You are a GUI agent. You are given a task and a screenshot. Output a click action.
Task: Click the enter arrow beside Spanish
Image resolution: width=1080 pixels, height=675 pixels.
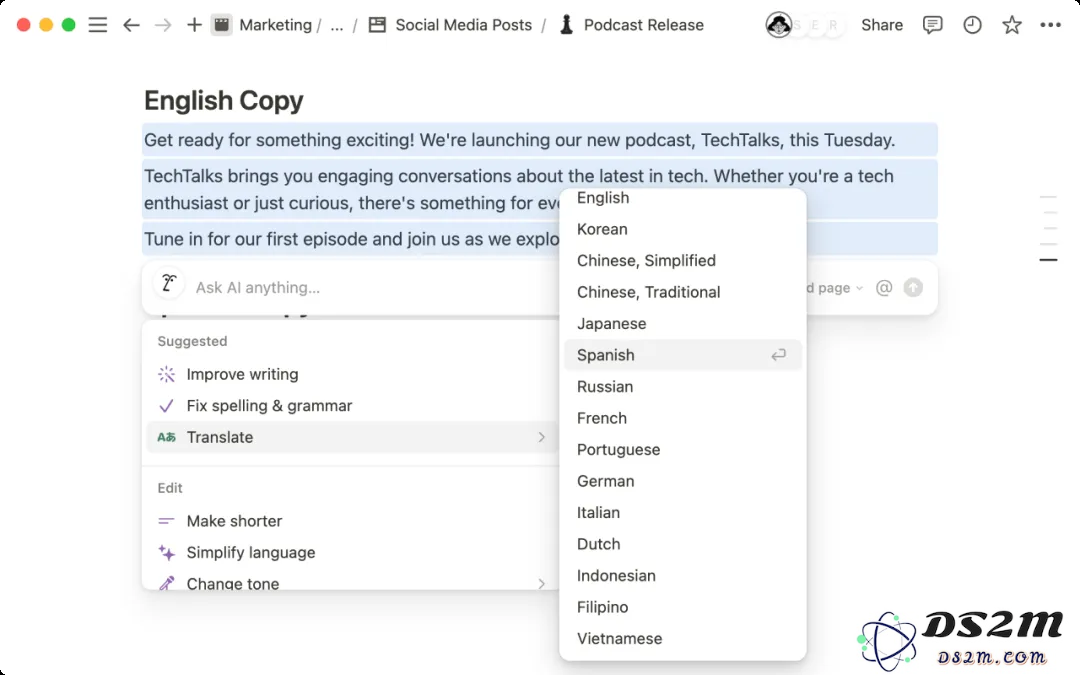(x=778, y=355)
